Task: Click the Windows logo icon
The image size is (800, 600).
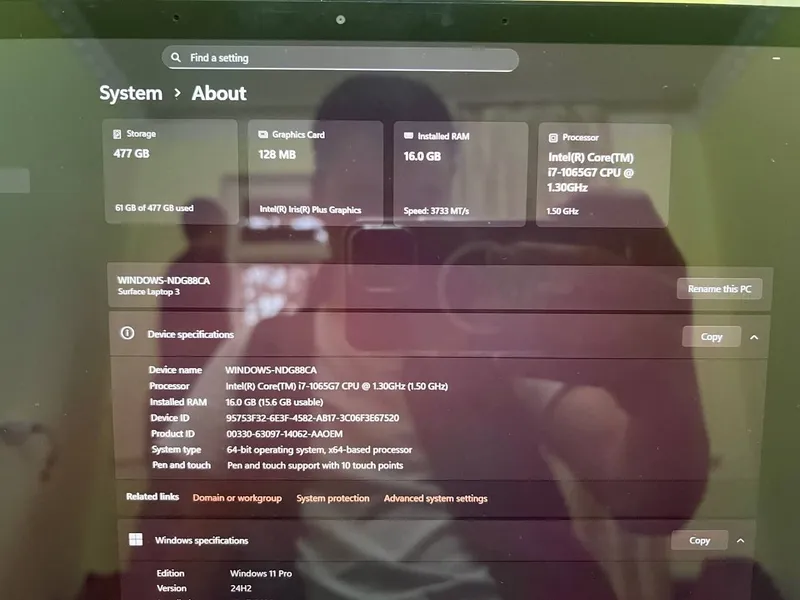Action: (x=136, y=539)
